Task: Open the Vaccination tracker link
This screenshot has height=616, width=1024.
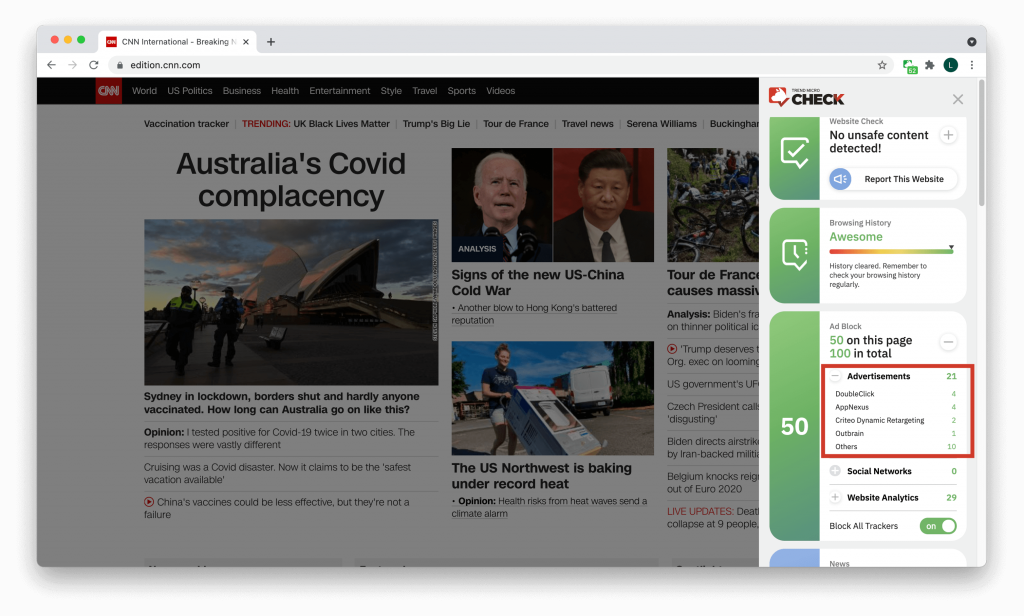Action: click(x=186, y=124)
